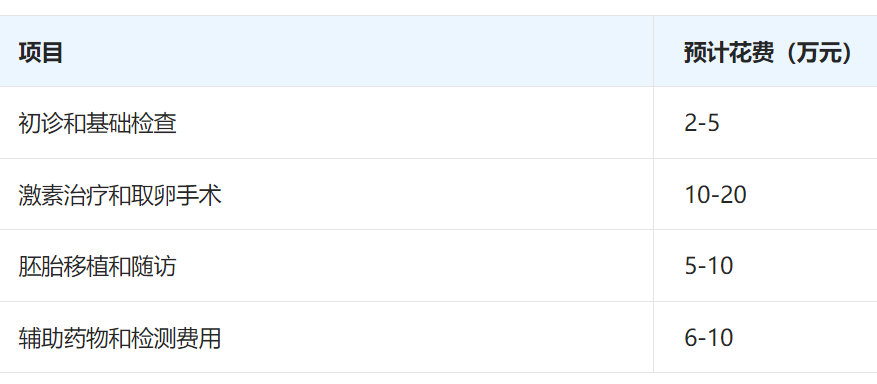Click the digit 5 in 2-5 cost

pos(713,124)
